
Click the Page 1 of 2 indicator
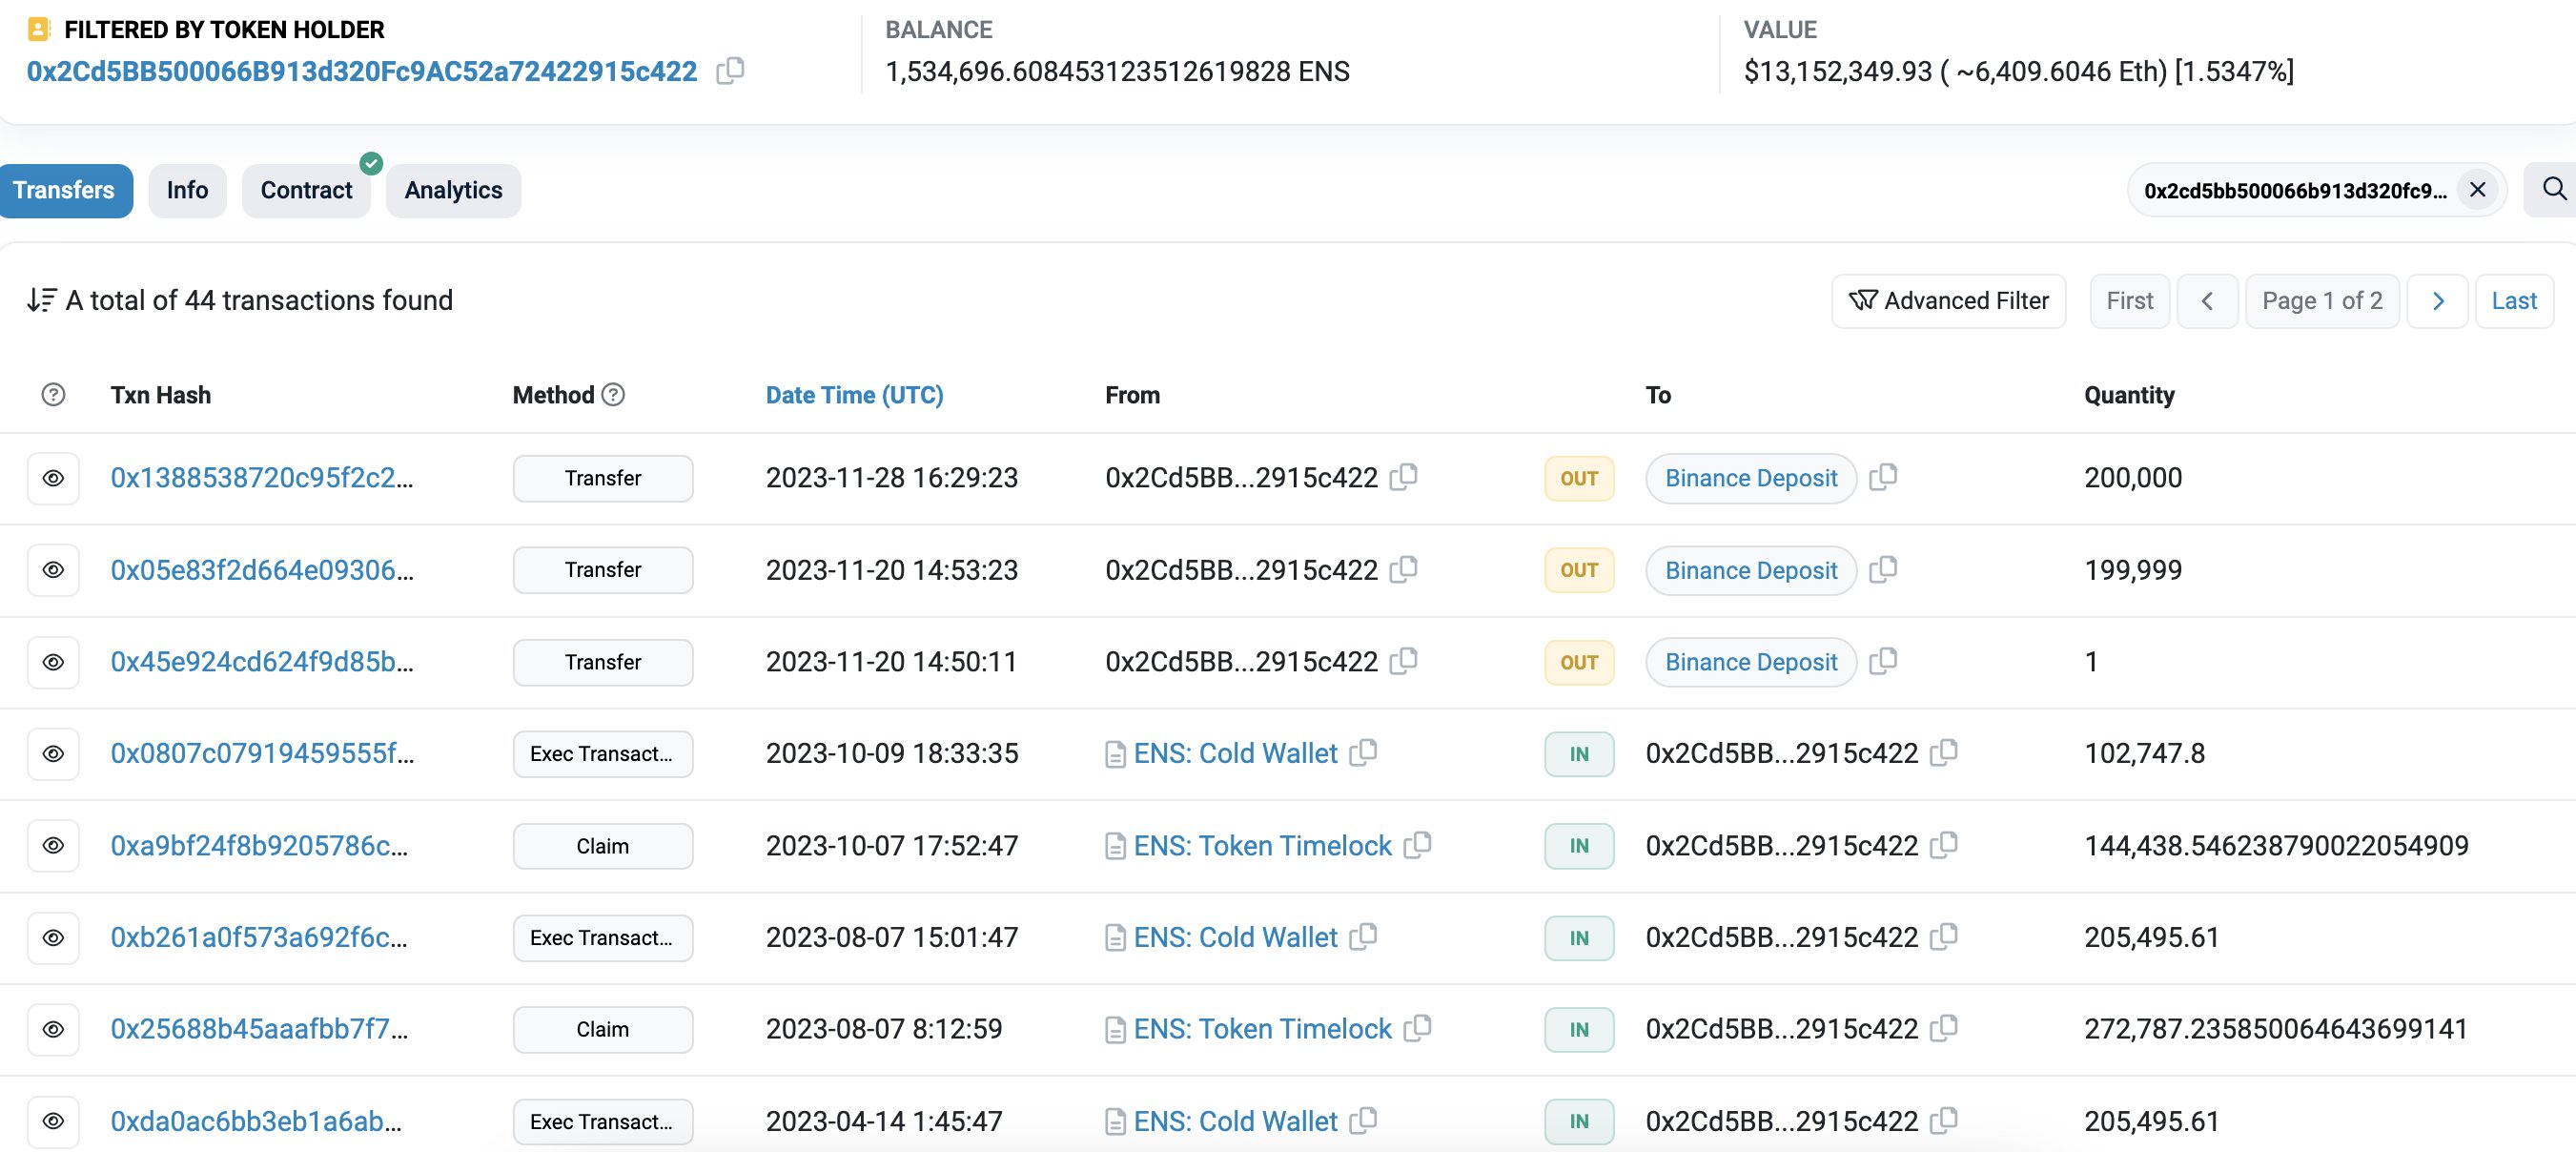(2322, 301)
